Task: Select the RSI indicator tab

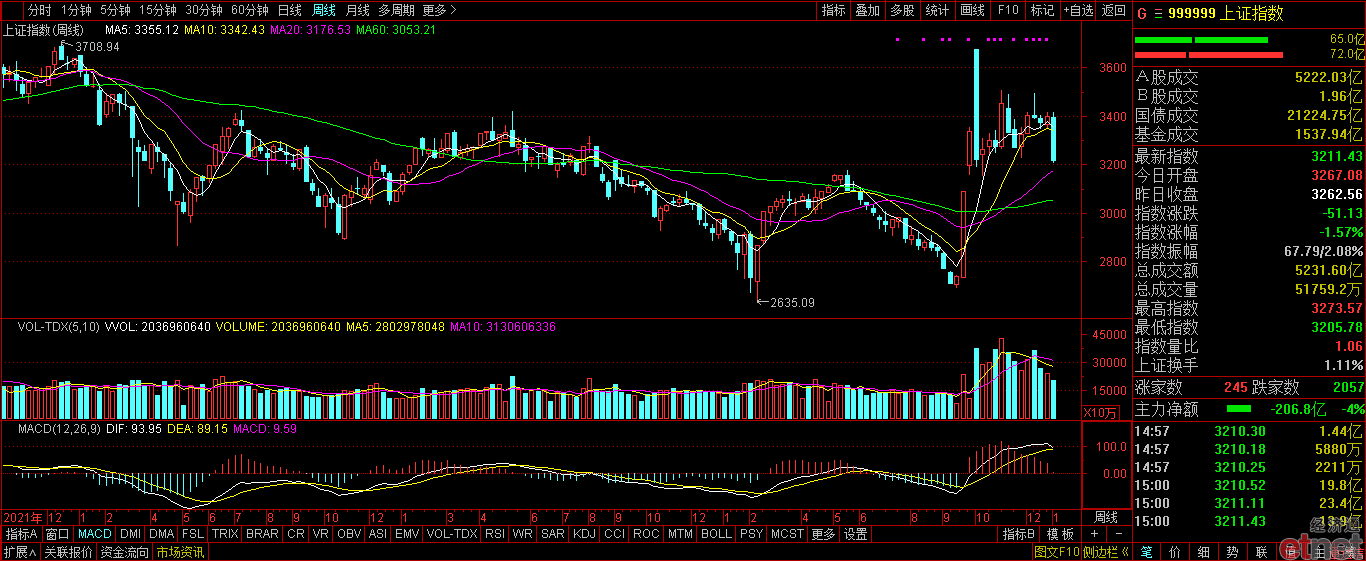Action: (x=495, y=534)
